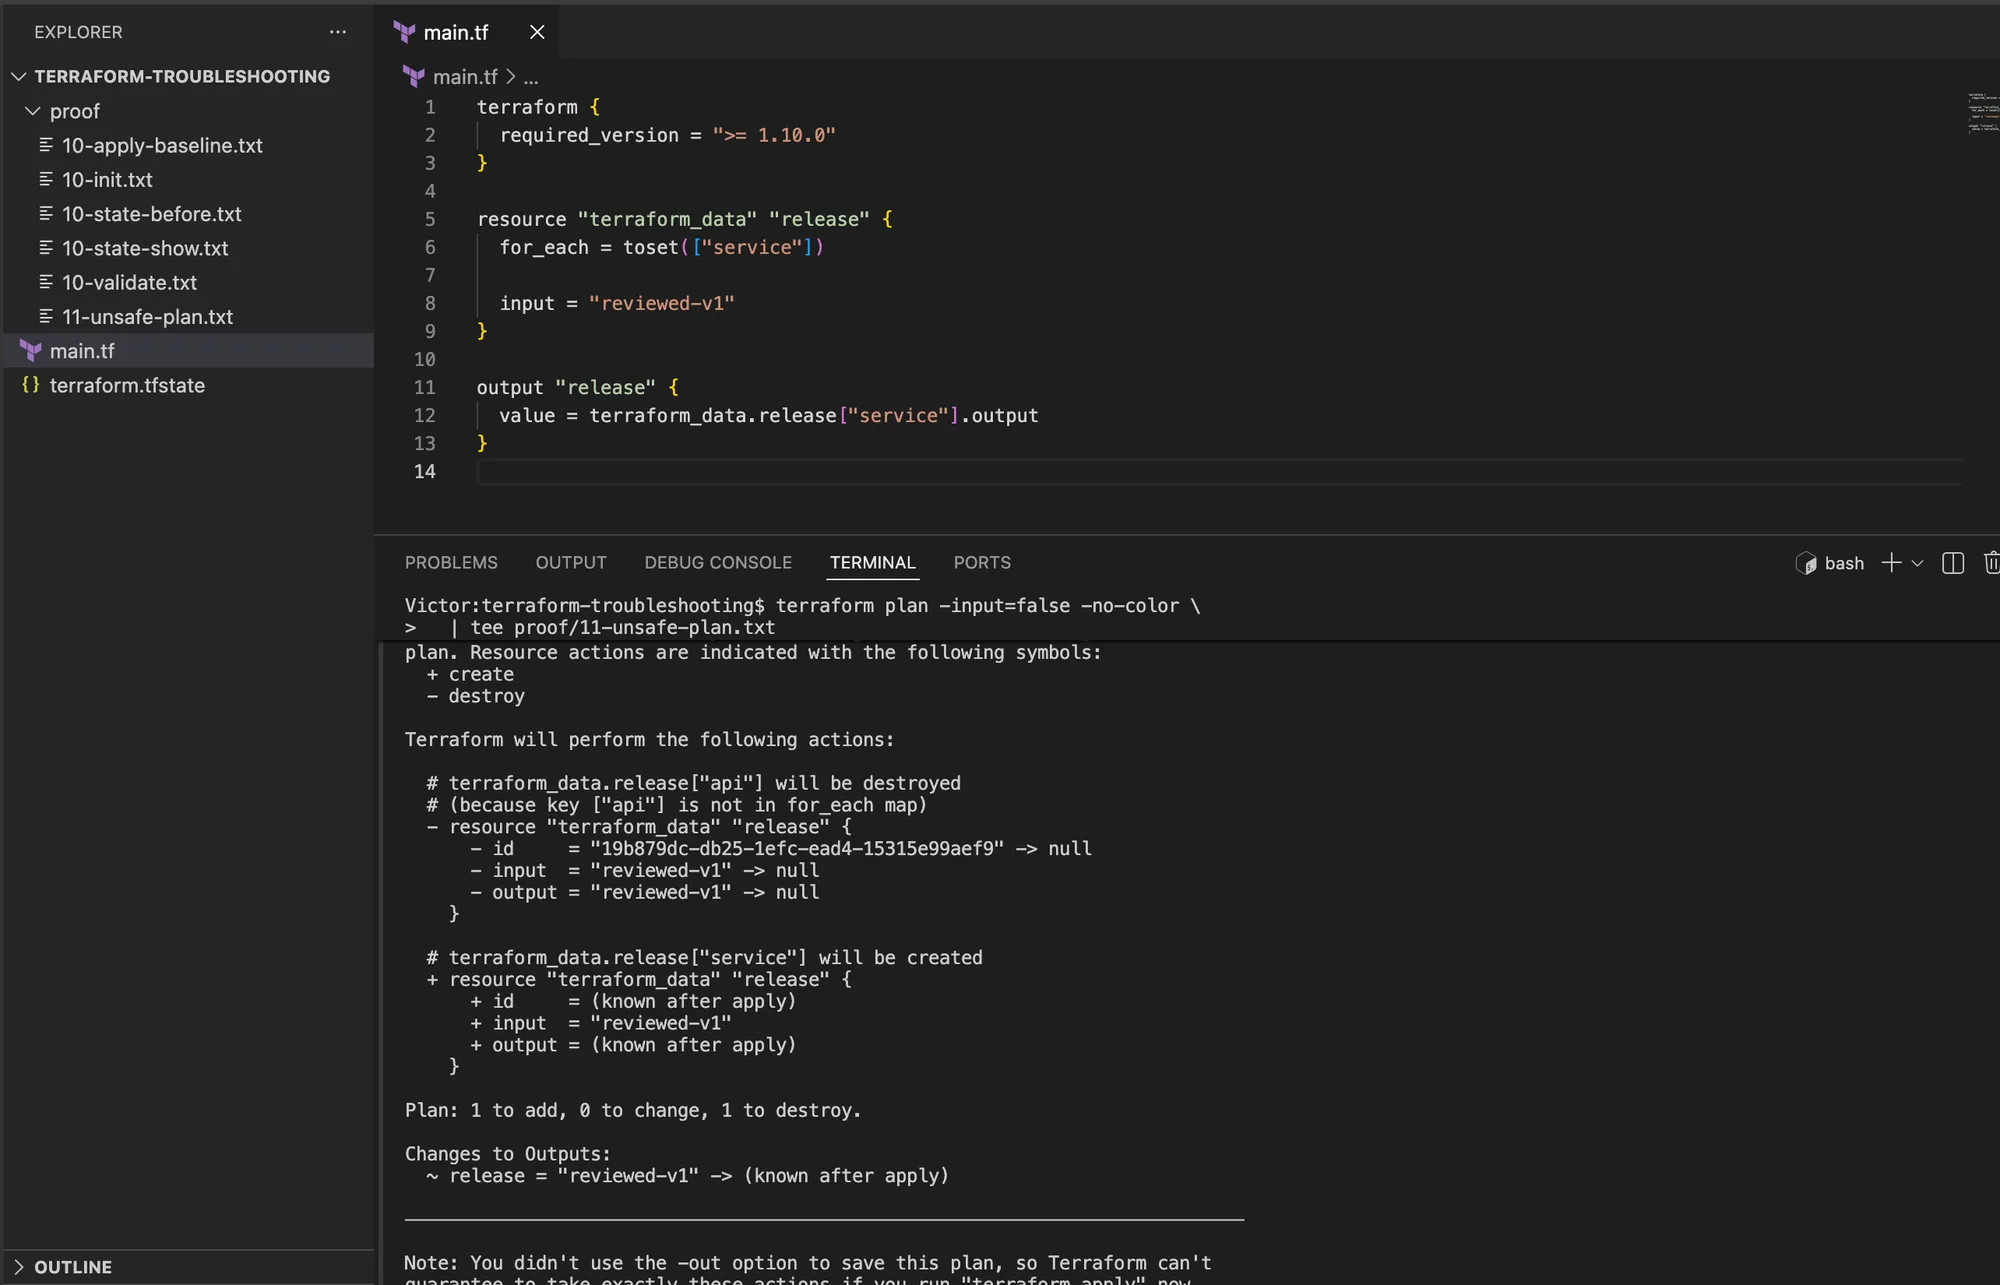Click the required_version text on line 2

589,135
